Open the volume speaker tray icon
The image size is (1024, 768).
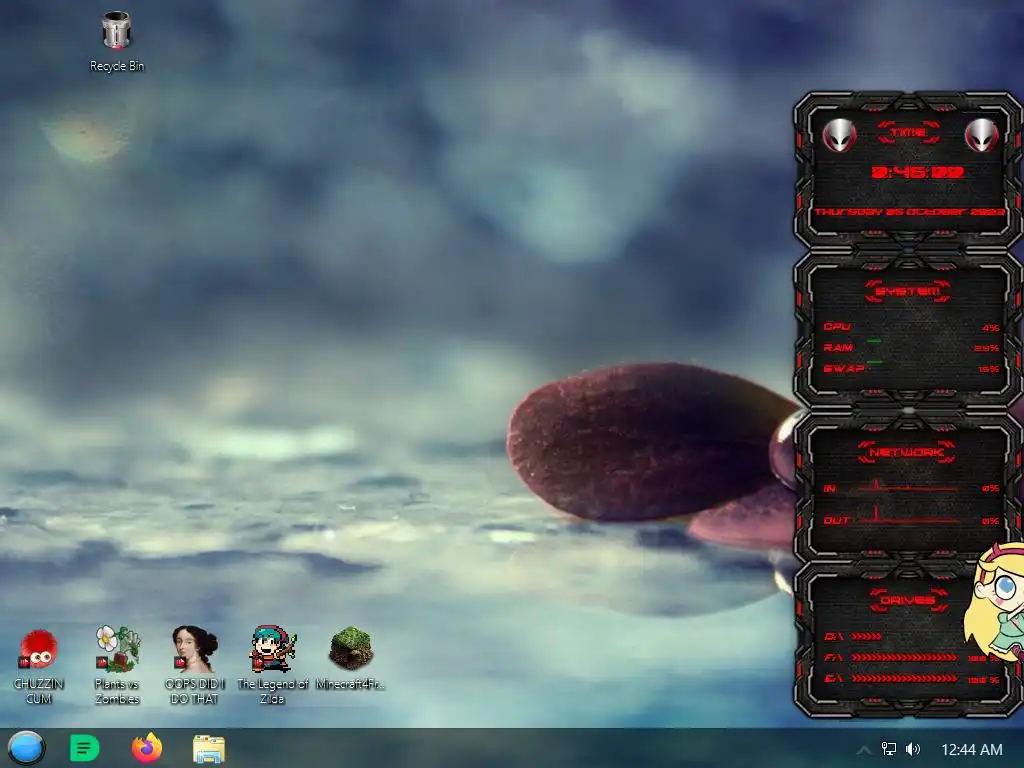913,749
